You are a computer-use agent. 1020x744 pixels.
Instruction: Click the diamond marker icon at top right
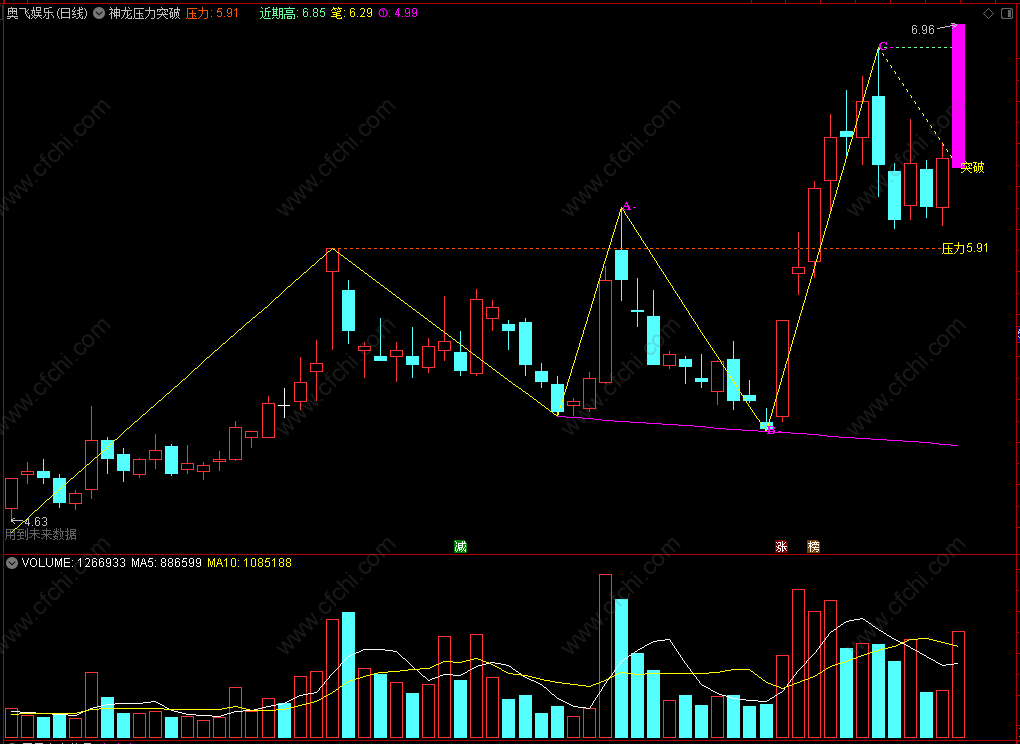(988, 13)
